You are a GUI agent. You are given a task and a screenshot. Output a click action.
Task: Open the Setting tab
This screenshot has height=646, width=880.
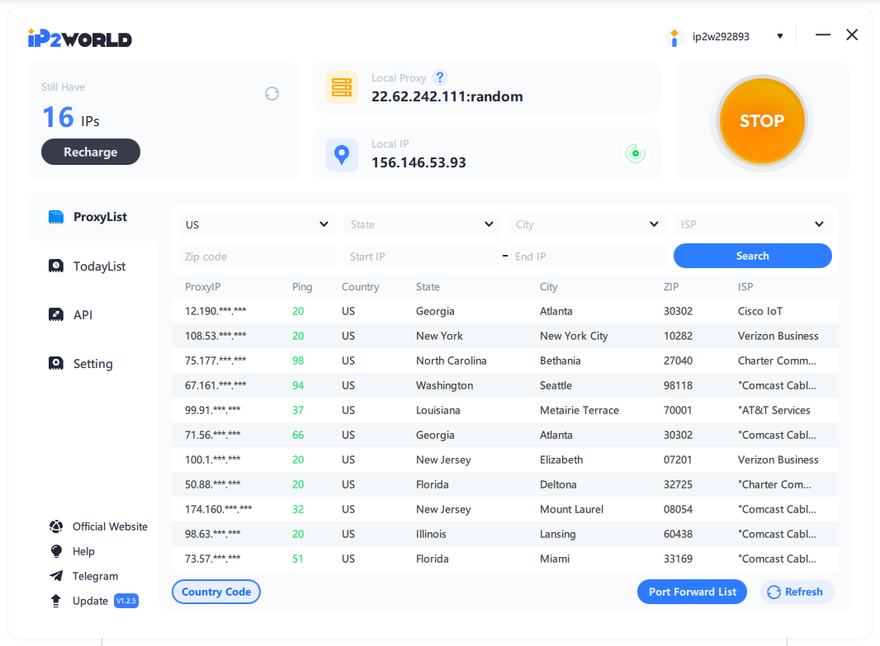point(92,364)
